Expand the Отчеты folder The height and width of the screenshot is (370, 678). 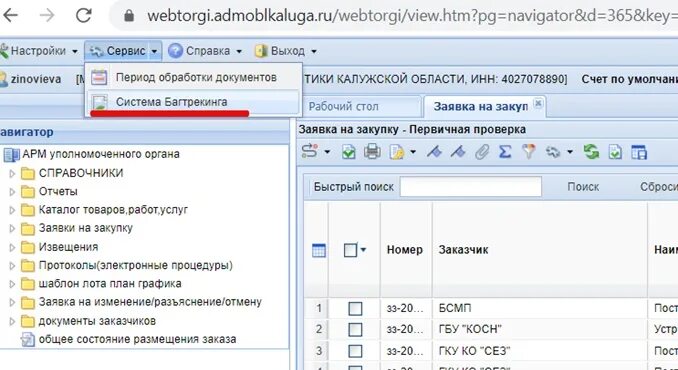12,192
